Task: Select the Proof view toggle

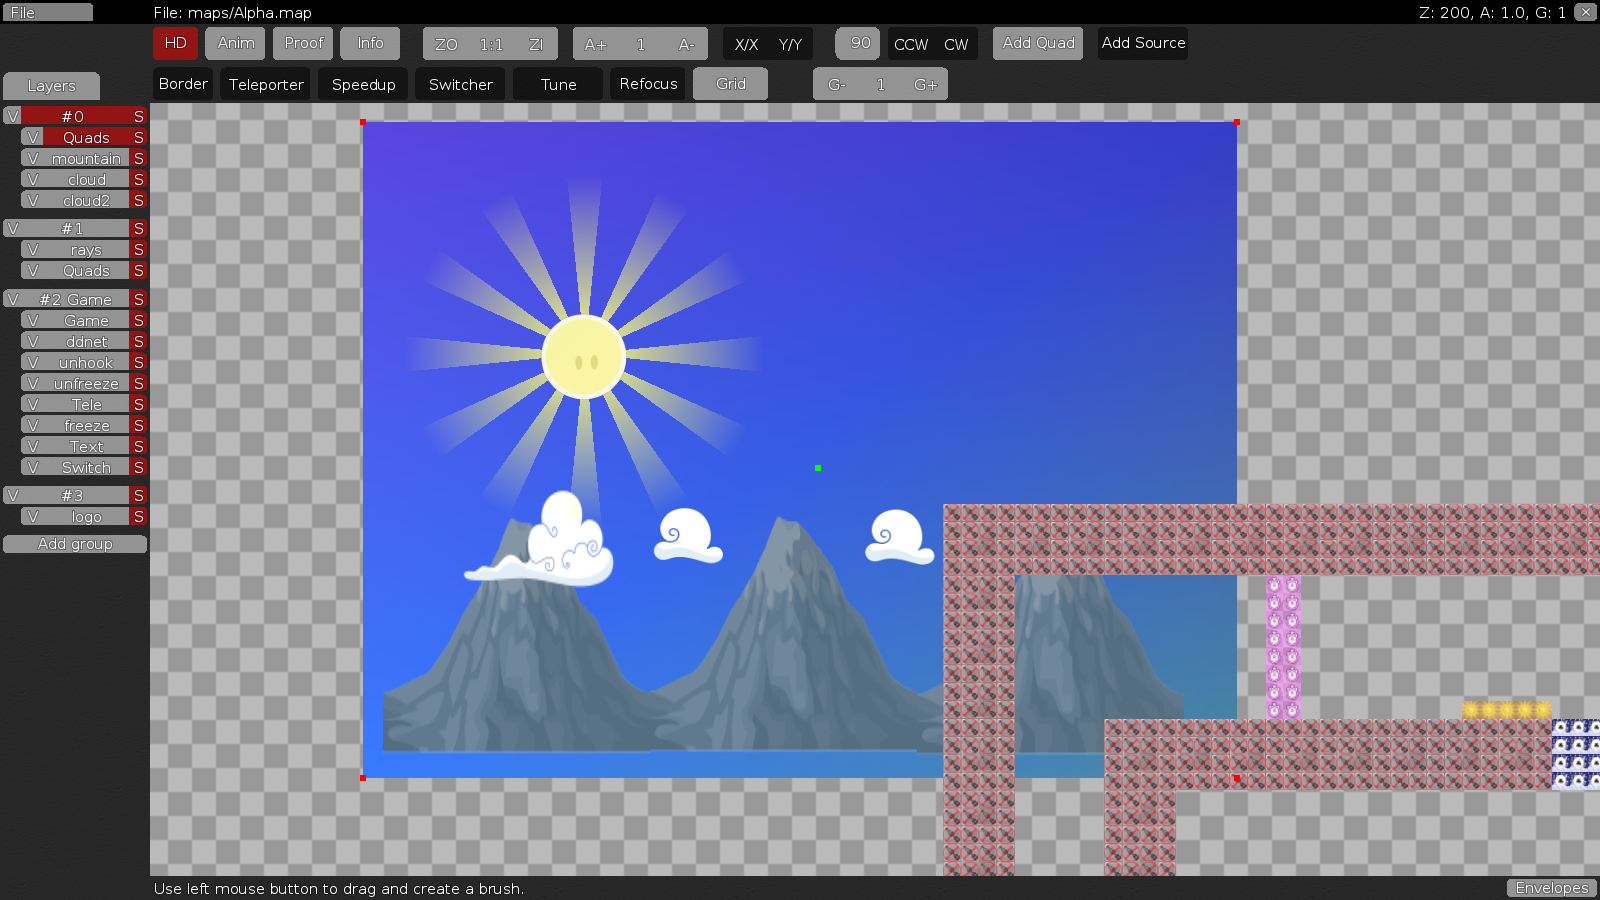Action: tap(302, 43)
